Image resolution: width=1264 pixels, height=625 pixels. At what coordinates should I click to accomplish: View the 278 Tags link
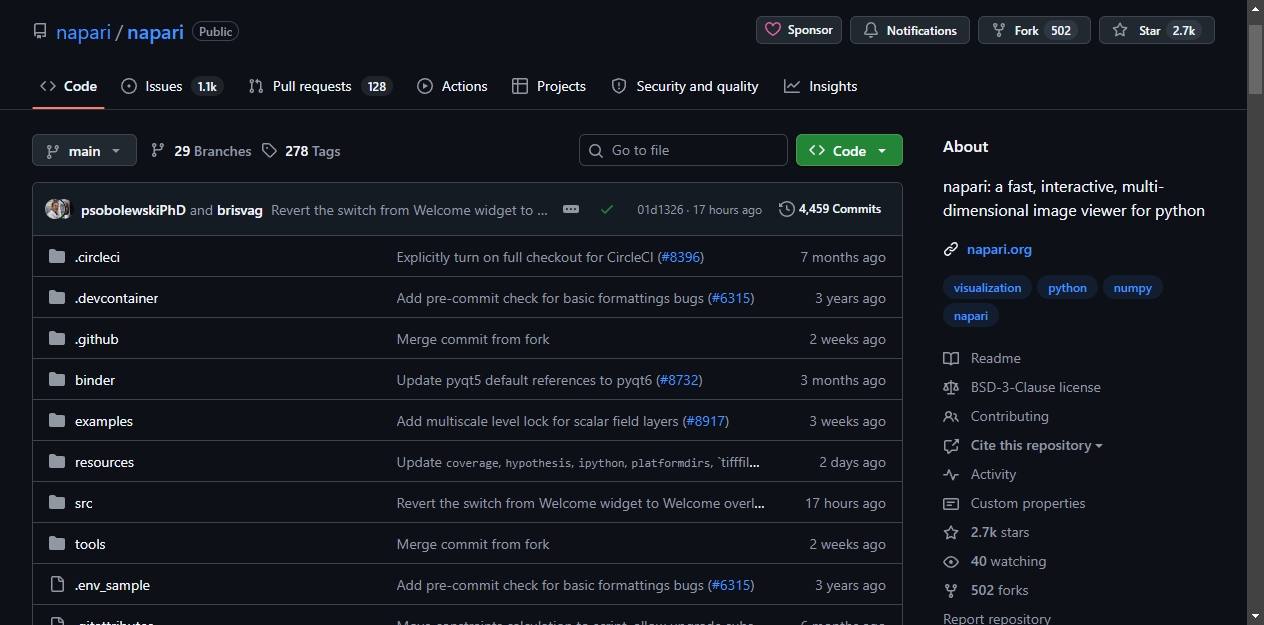point(301,151)
